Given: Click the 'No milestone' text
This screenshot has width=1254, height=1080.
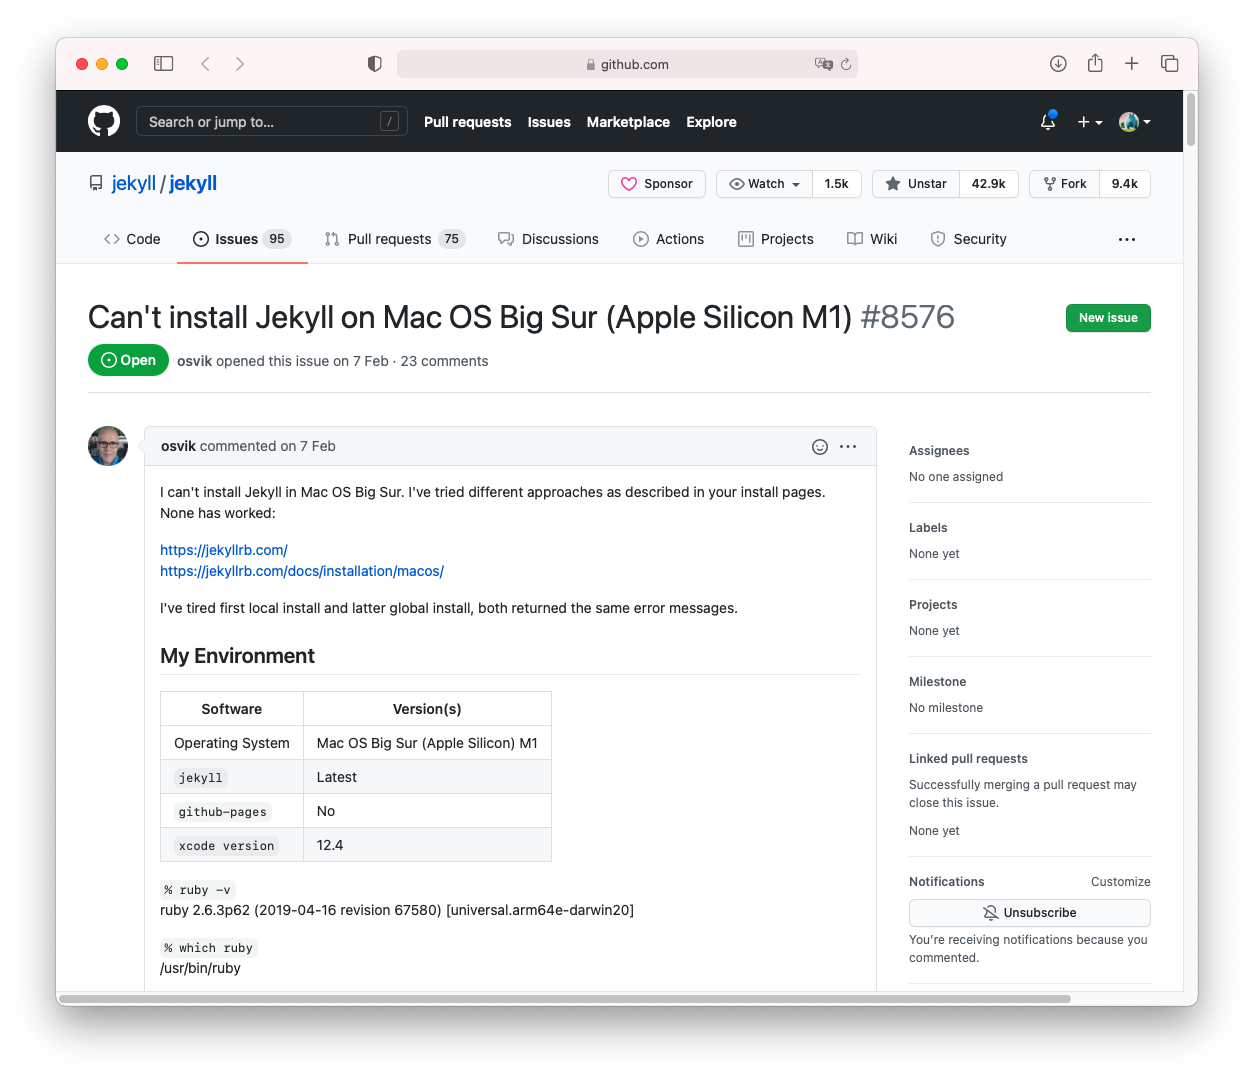Looking at the screenshot, I should click(946, 708).
